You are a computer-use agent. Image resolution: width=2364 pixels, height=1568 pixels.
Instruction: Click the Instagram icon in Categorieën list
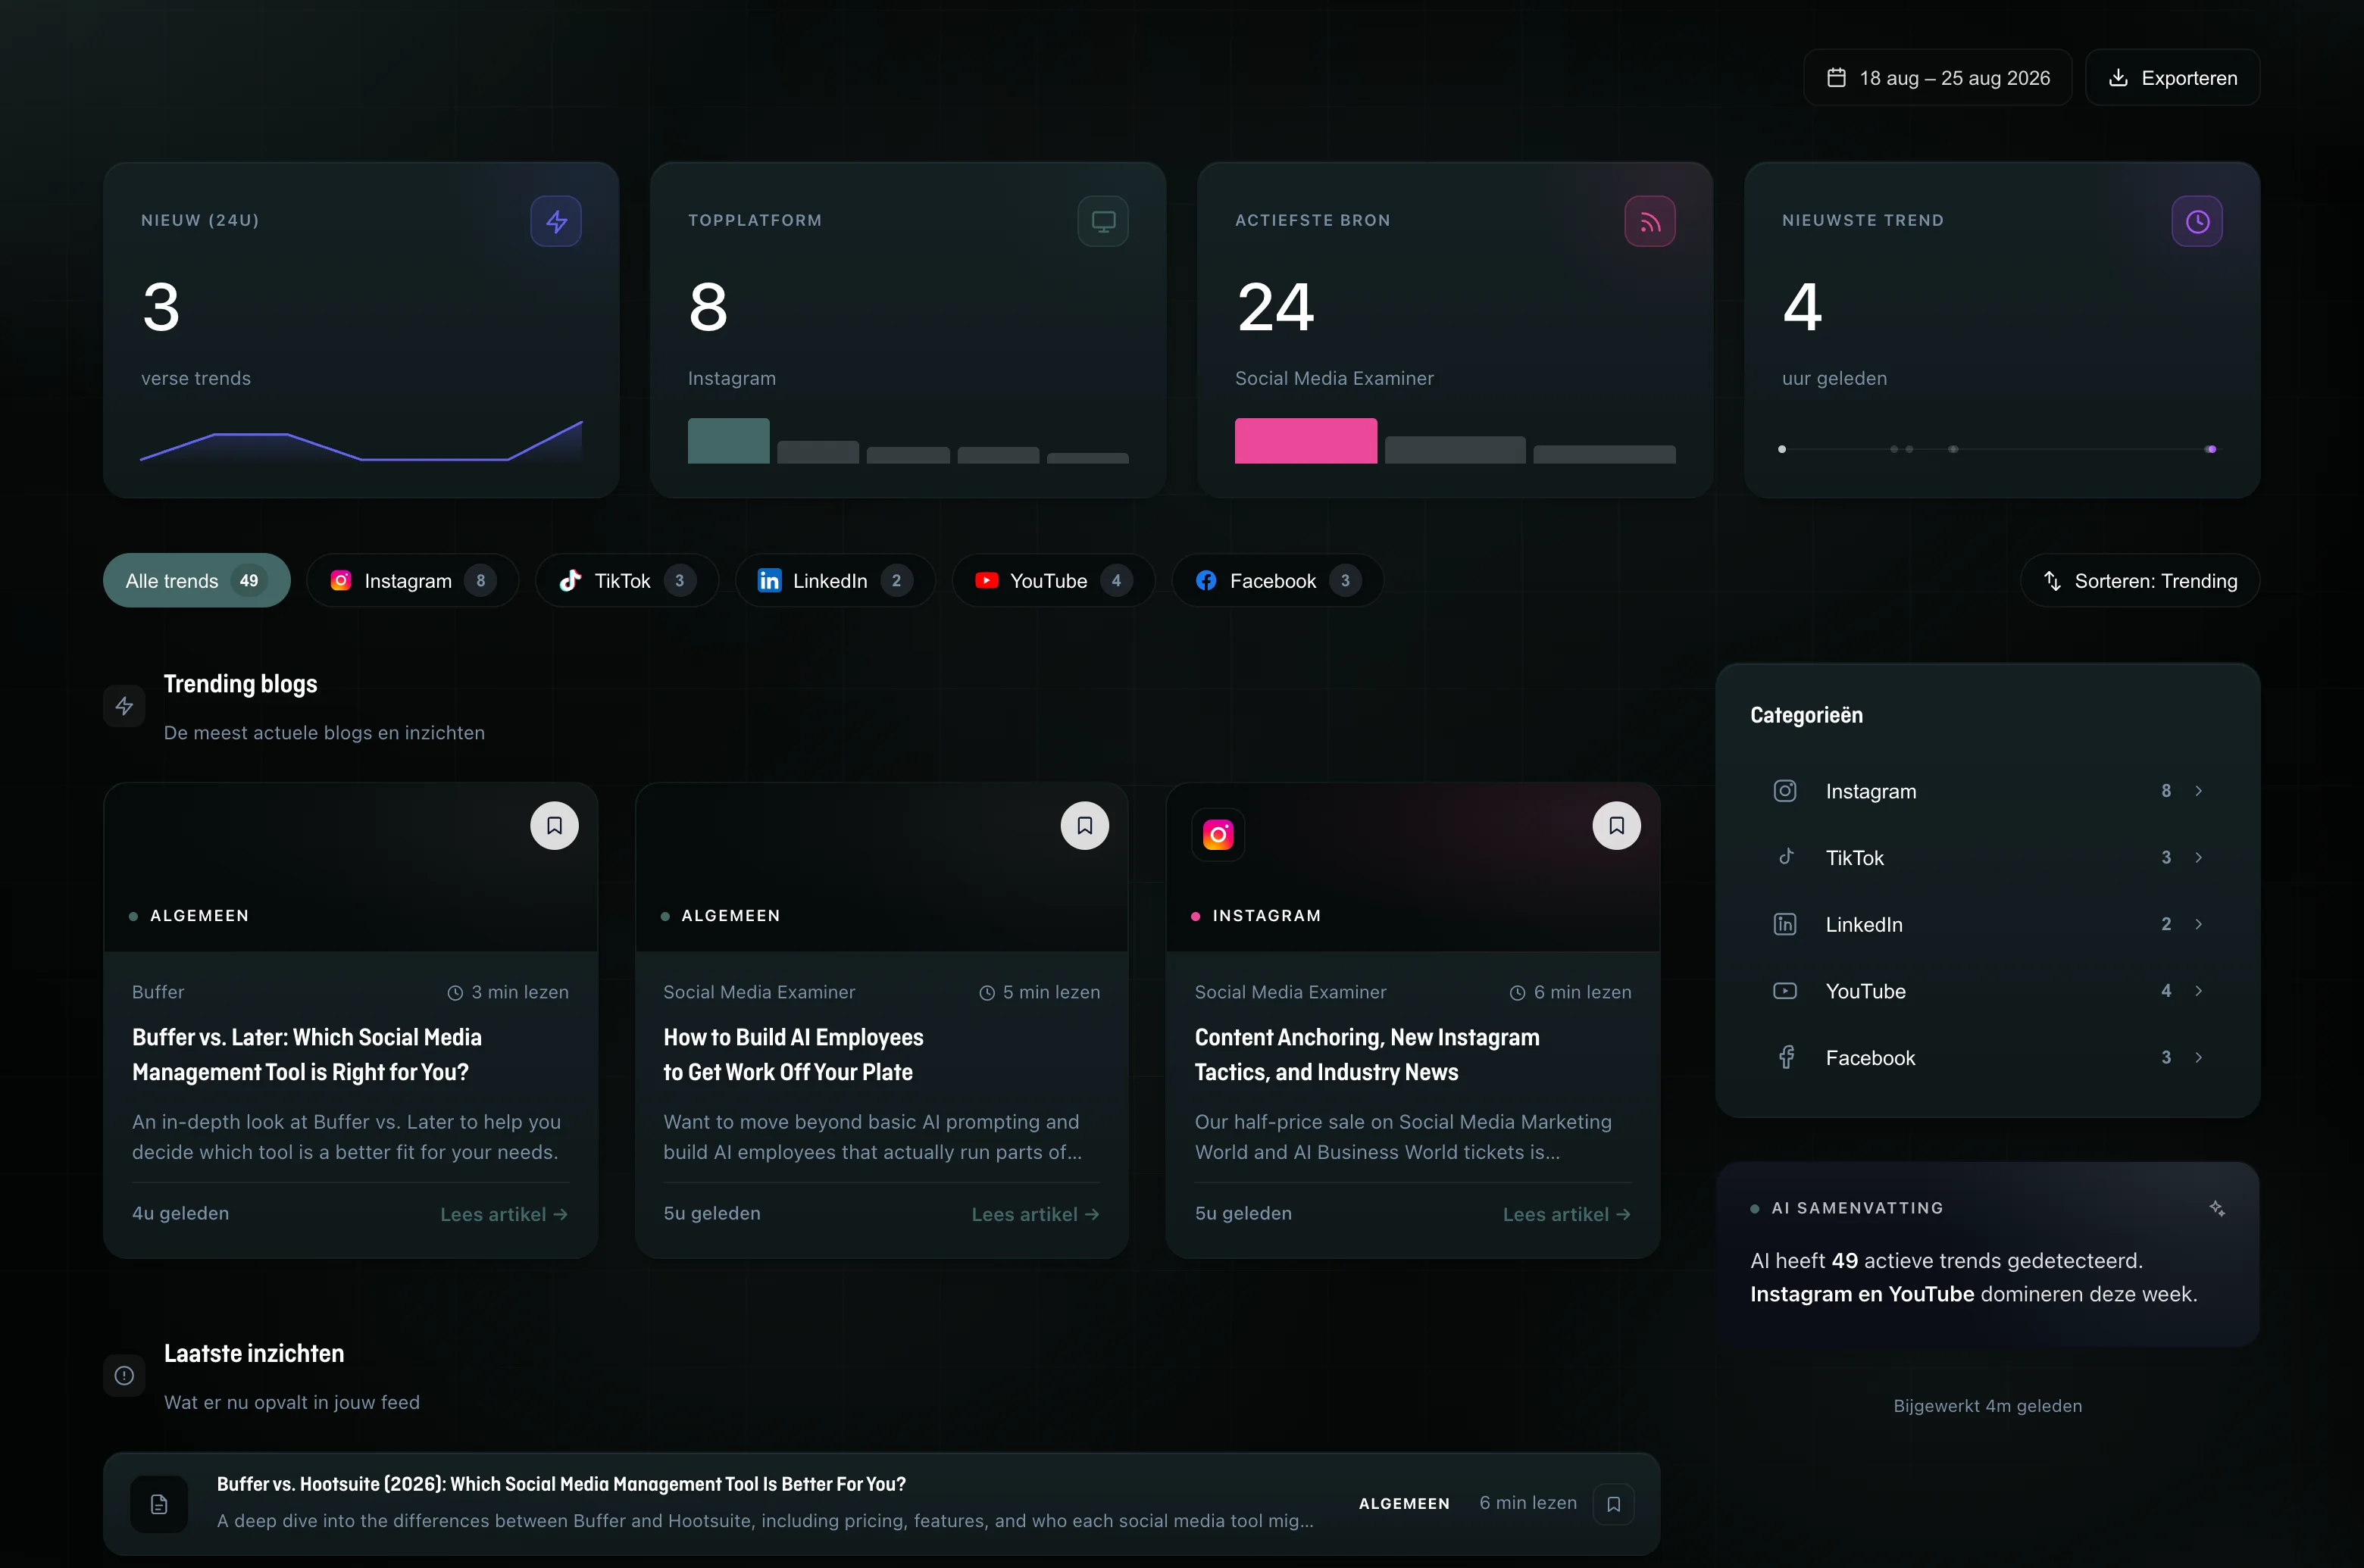coord(1785,791)
